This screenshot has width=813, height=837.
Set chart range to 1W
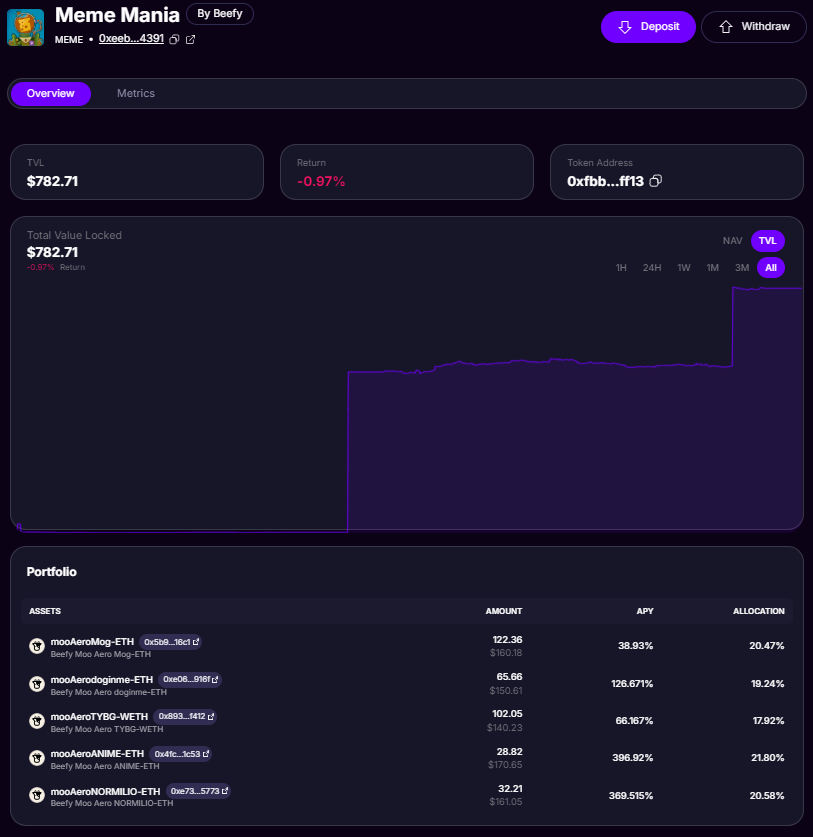[684, 268]
